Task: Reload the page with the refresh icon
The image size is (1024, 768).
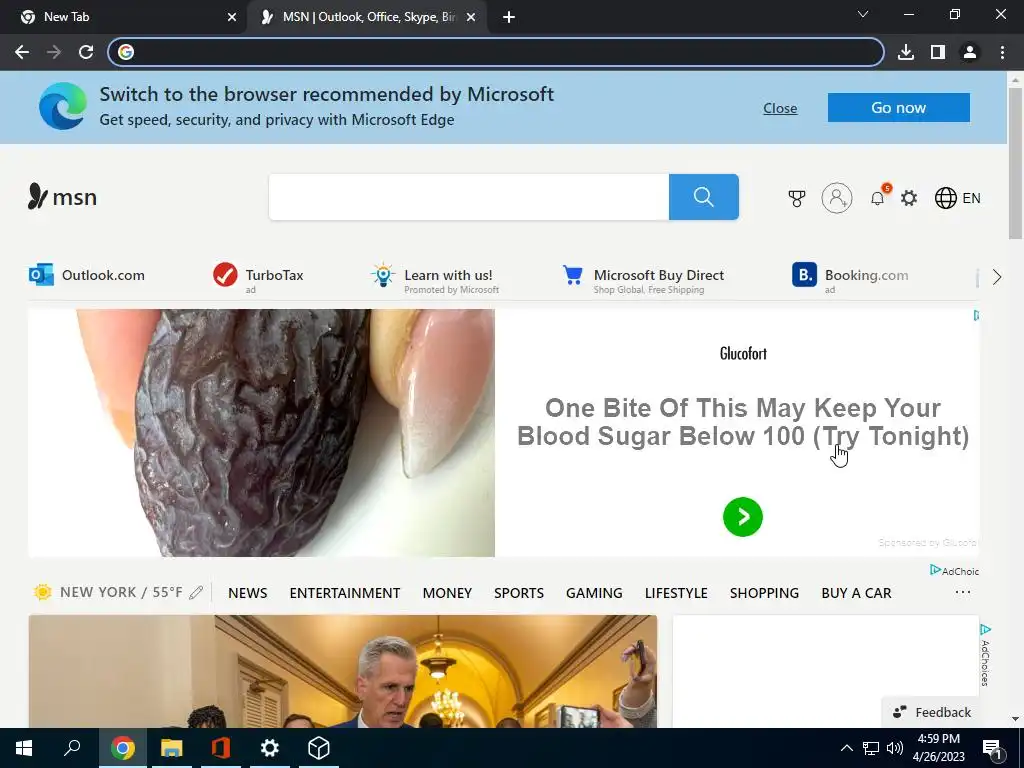Action: [x=86, y=52]
